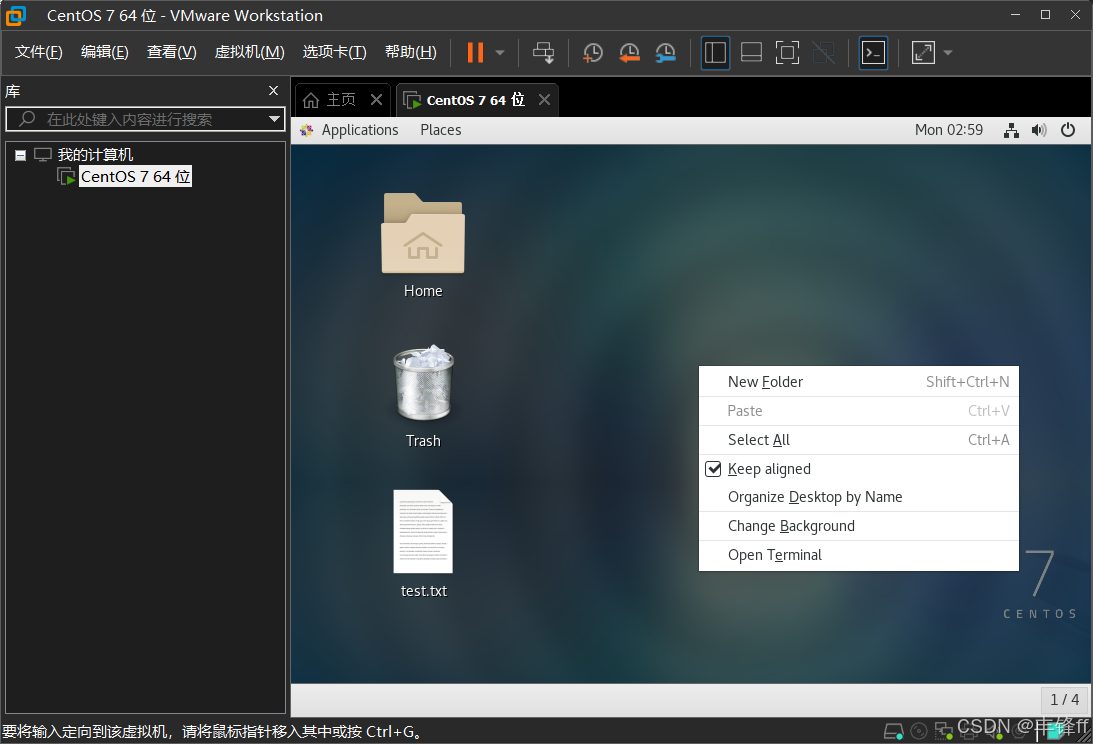Open the 文件(F) menu

click(x=38, y=52)
